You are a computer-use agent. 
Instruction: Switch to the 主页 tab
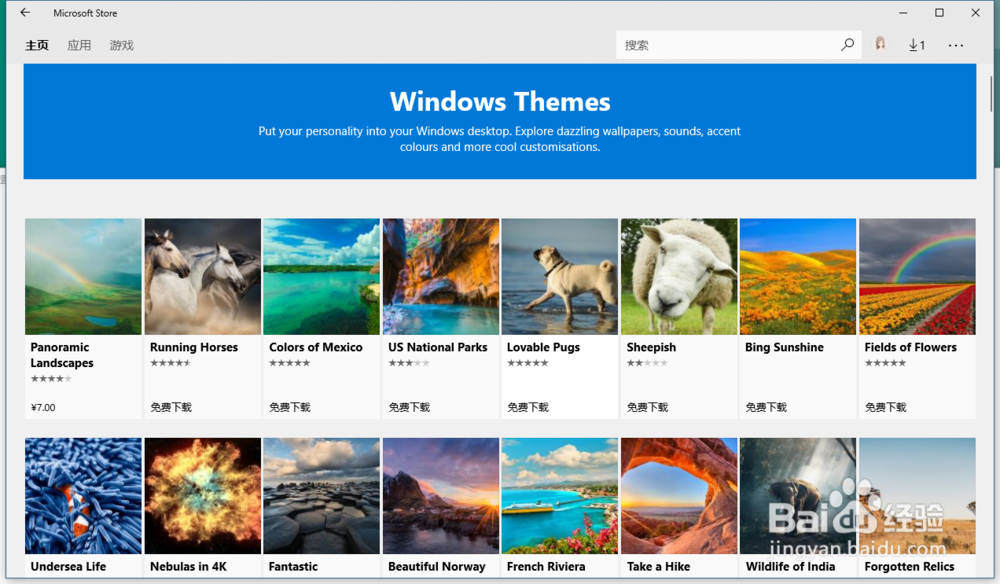pos(37,45)
